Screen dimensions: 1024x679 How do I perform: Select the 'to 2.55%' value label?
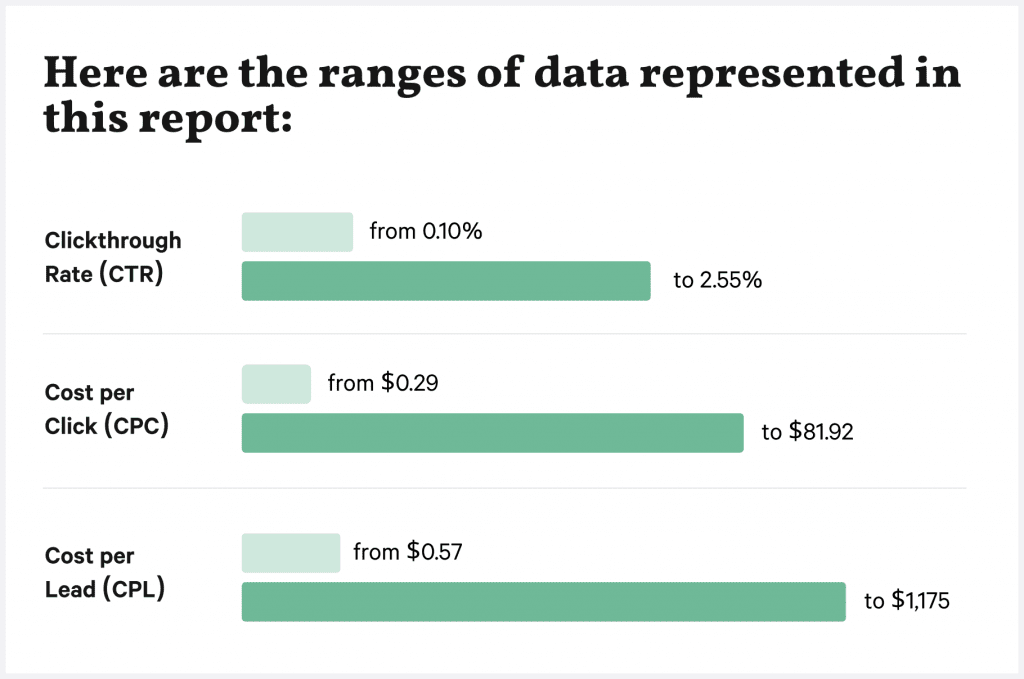(x=718, y=281)
